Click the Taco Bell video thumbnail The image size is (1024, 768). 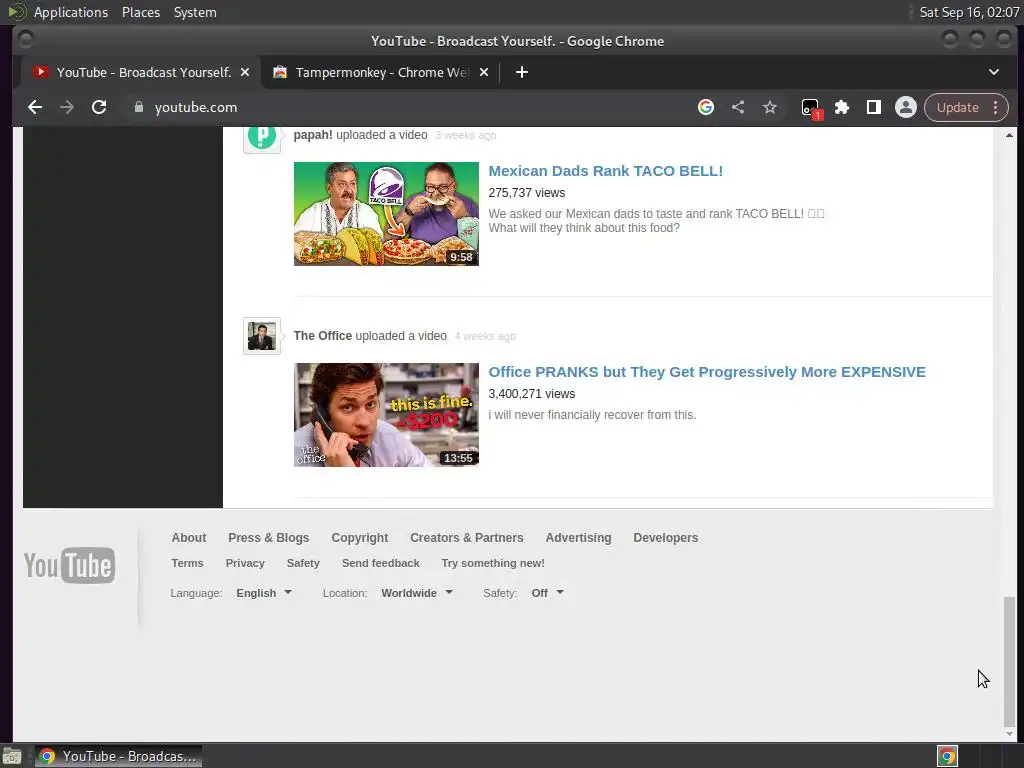pyautogui.click(x=386, y=214)
